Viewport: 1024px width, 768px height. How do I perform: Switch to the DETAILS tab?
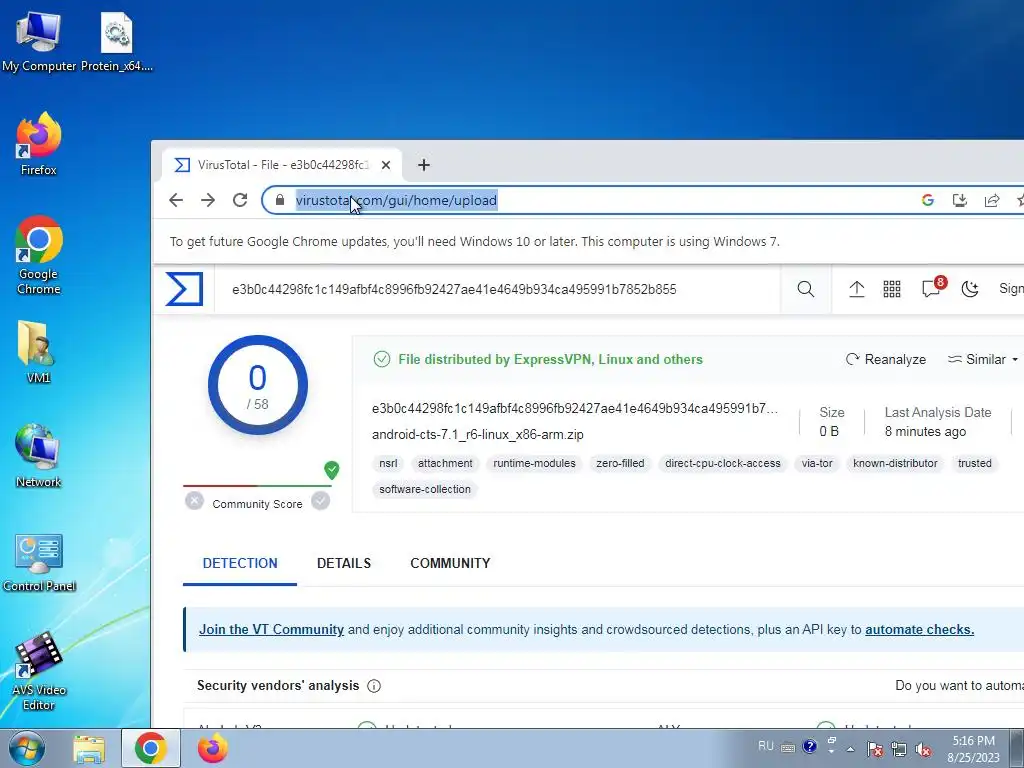click(x=344, y=563)
